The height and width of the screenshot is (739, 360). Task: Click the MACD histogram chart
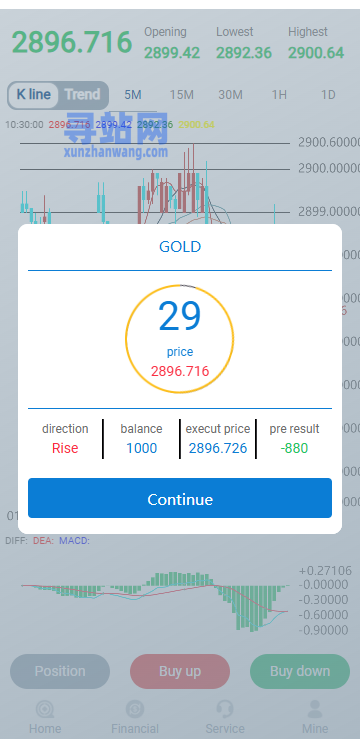tap(155, 599)
